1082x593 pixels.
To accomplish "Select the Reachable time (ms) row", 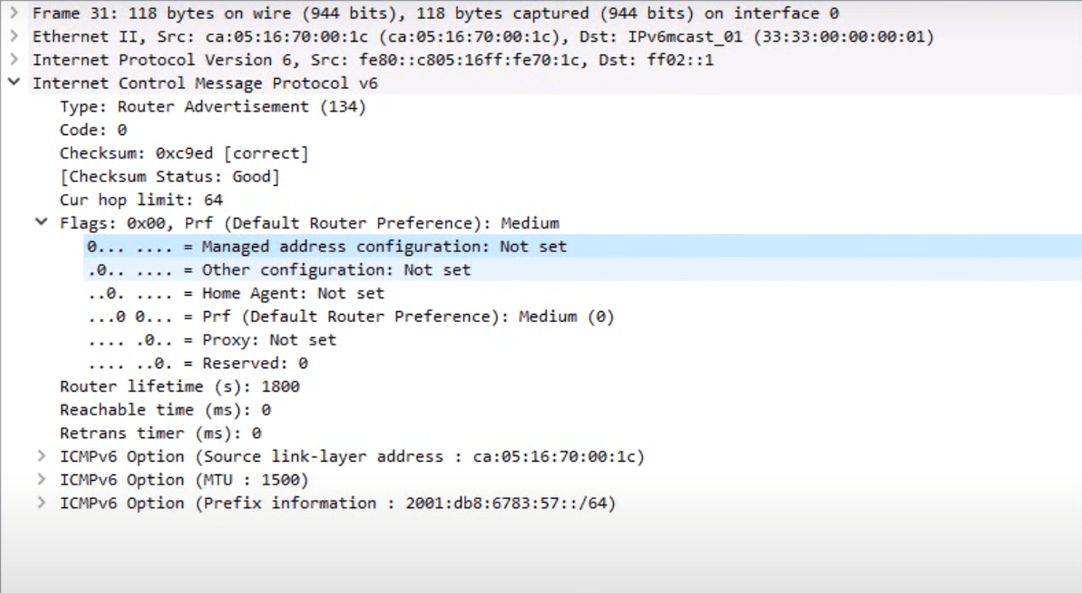I will [165, 410].
